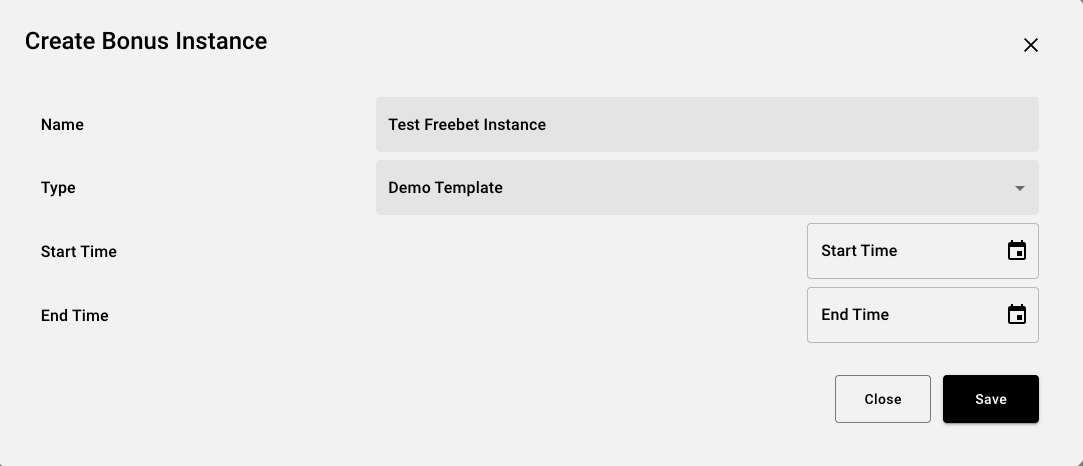The width and height of the screenshot is (1083, 466).
Task: Save the bonus instance
Action: click(990, 399)
